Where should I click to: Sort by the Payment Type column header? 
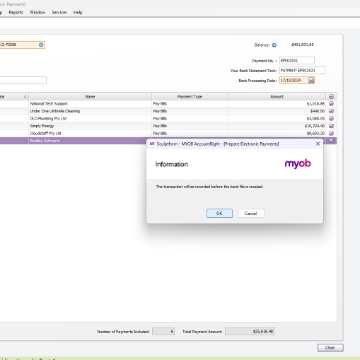190,97
